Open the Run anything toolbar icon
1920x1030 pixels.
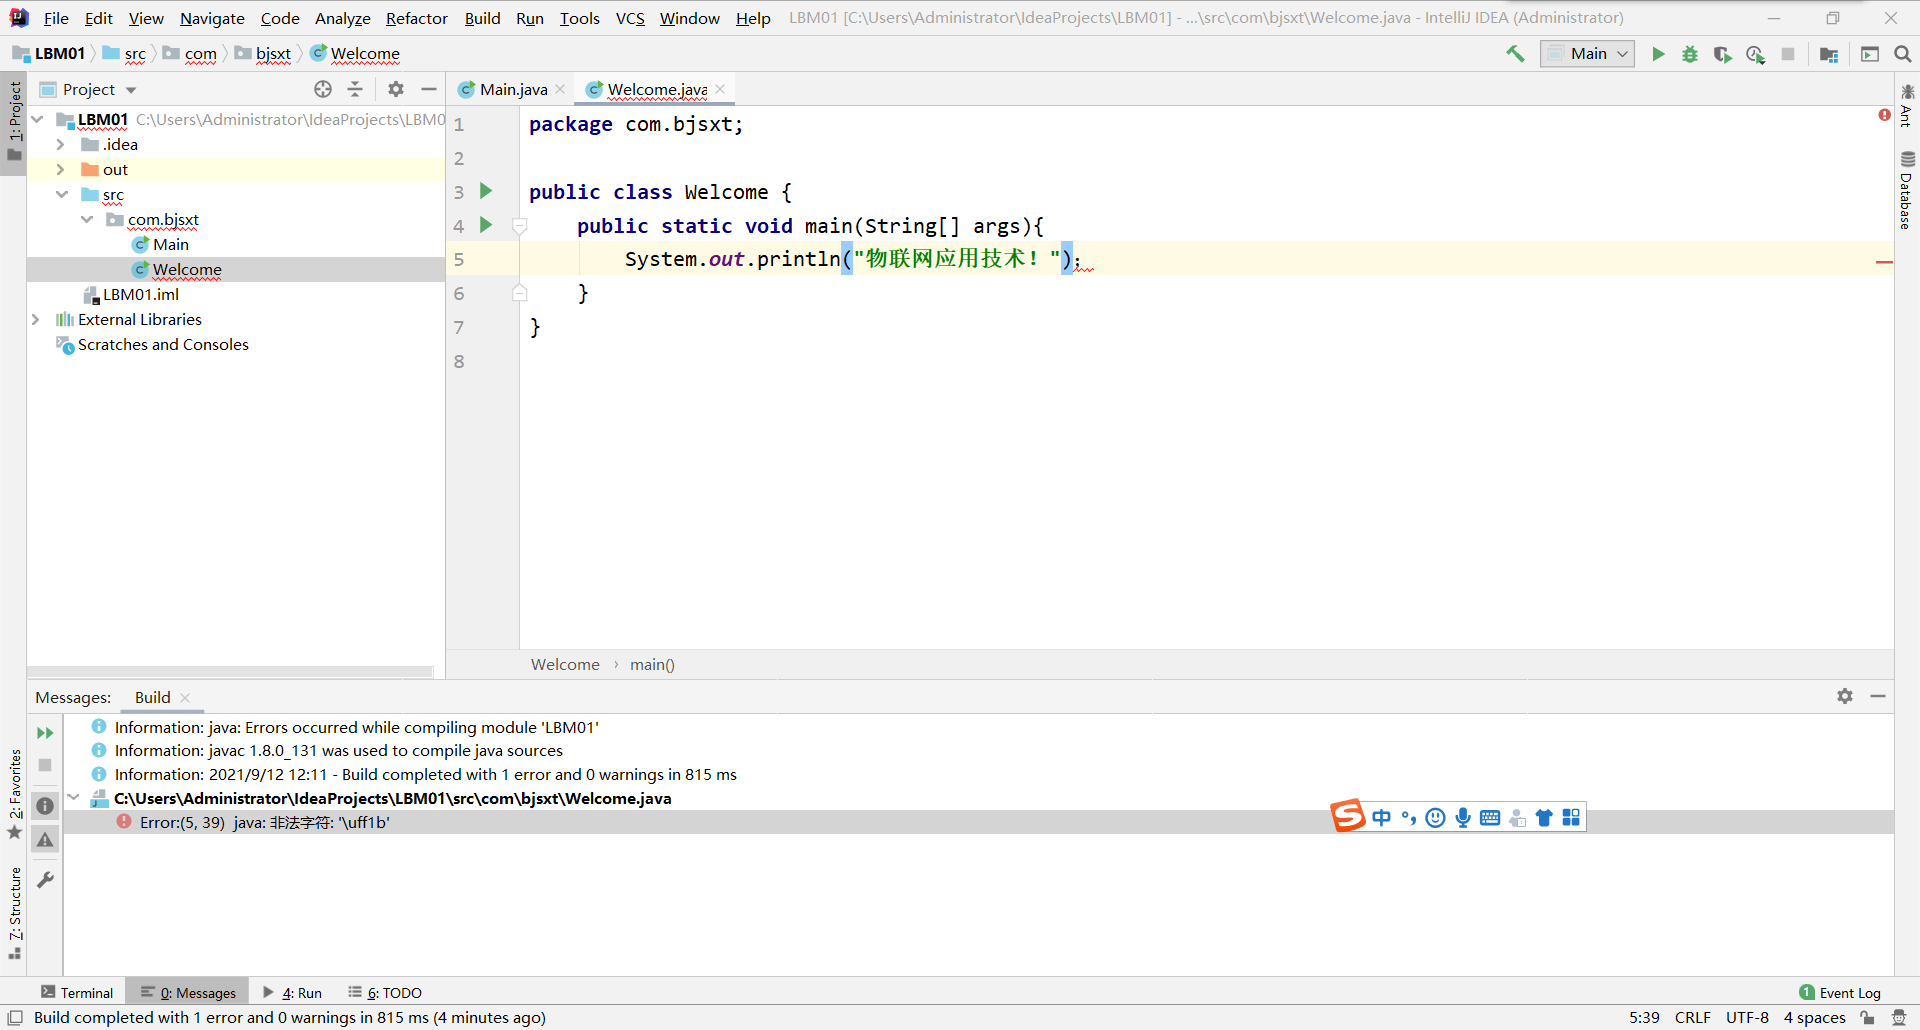pyautogui.click(x=1870, y=54)
